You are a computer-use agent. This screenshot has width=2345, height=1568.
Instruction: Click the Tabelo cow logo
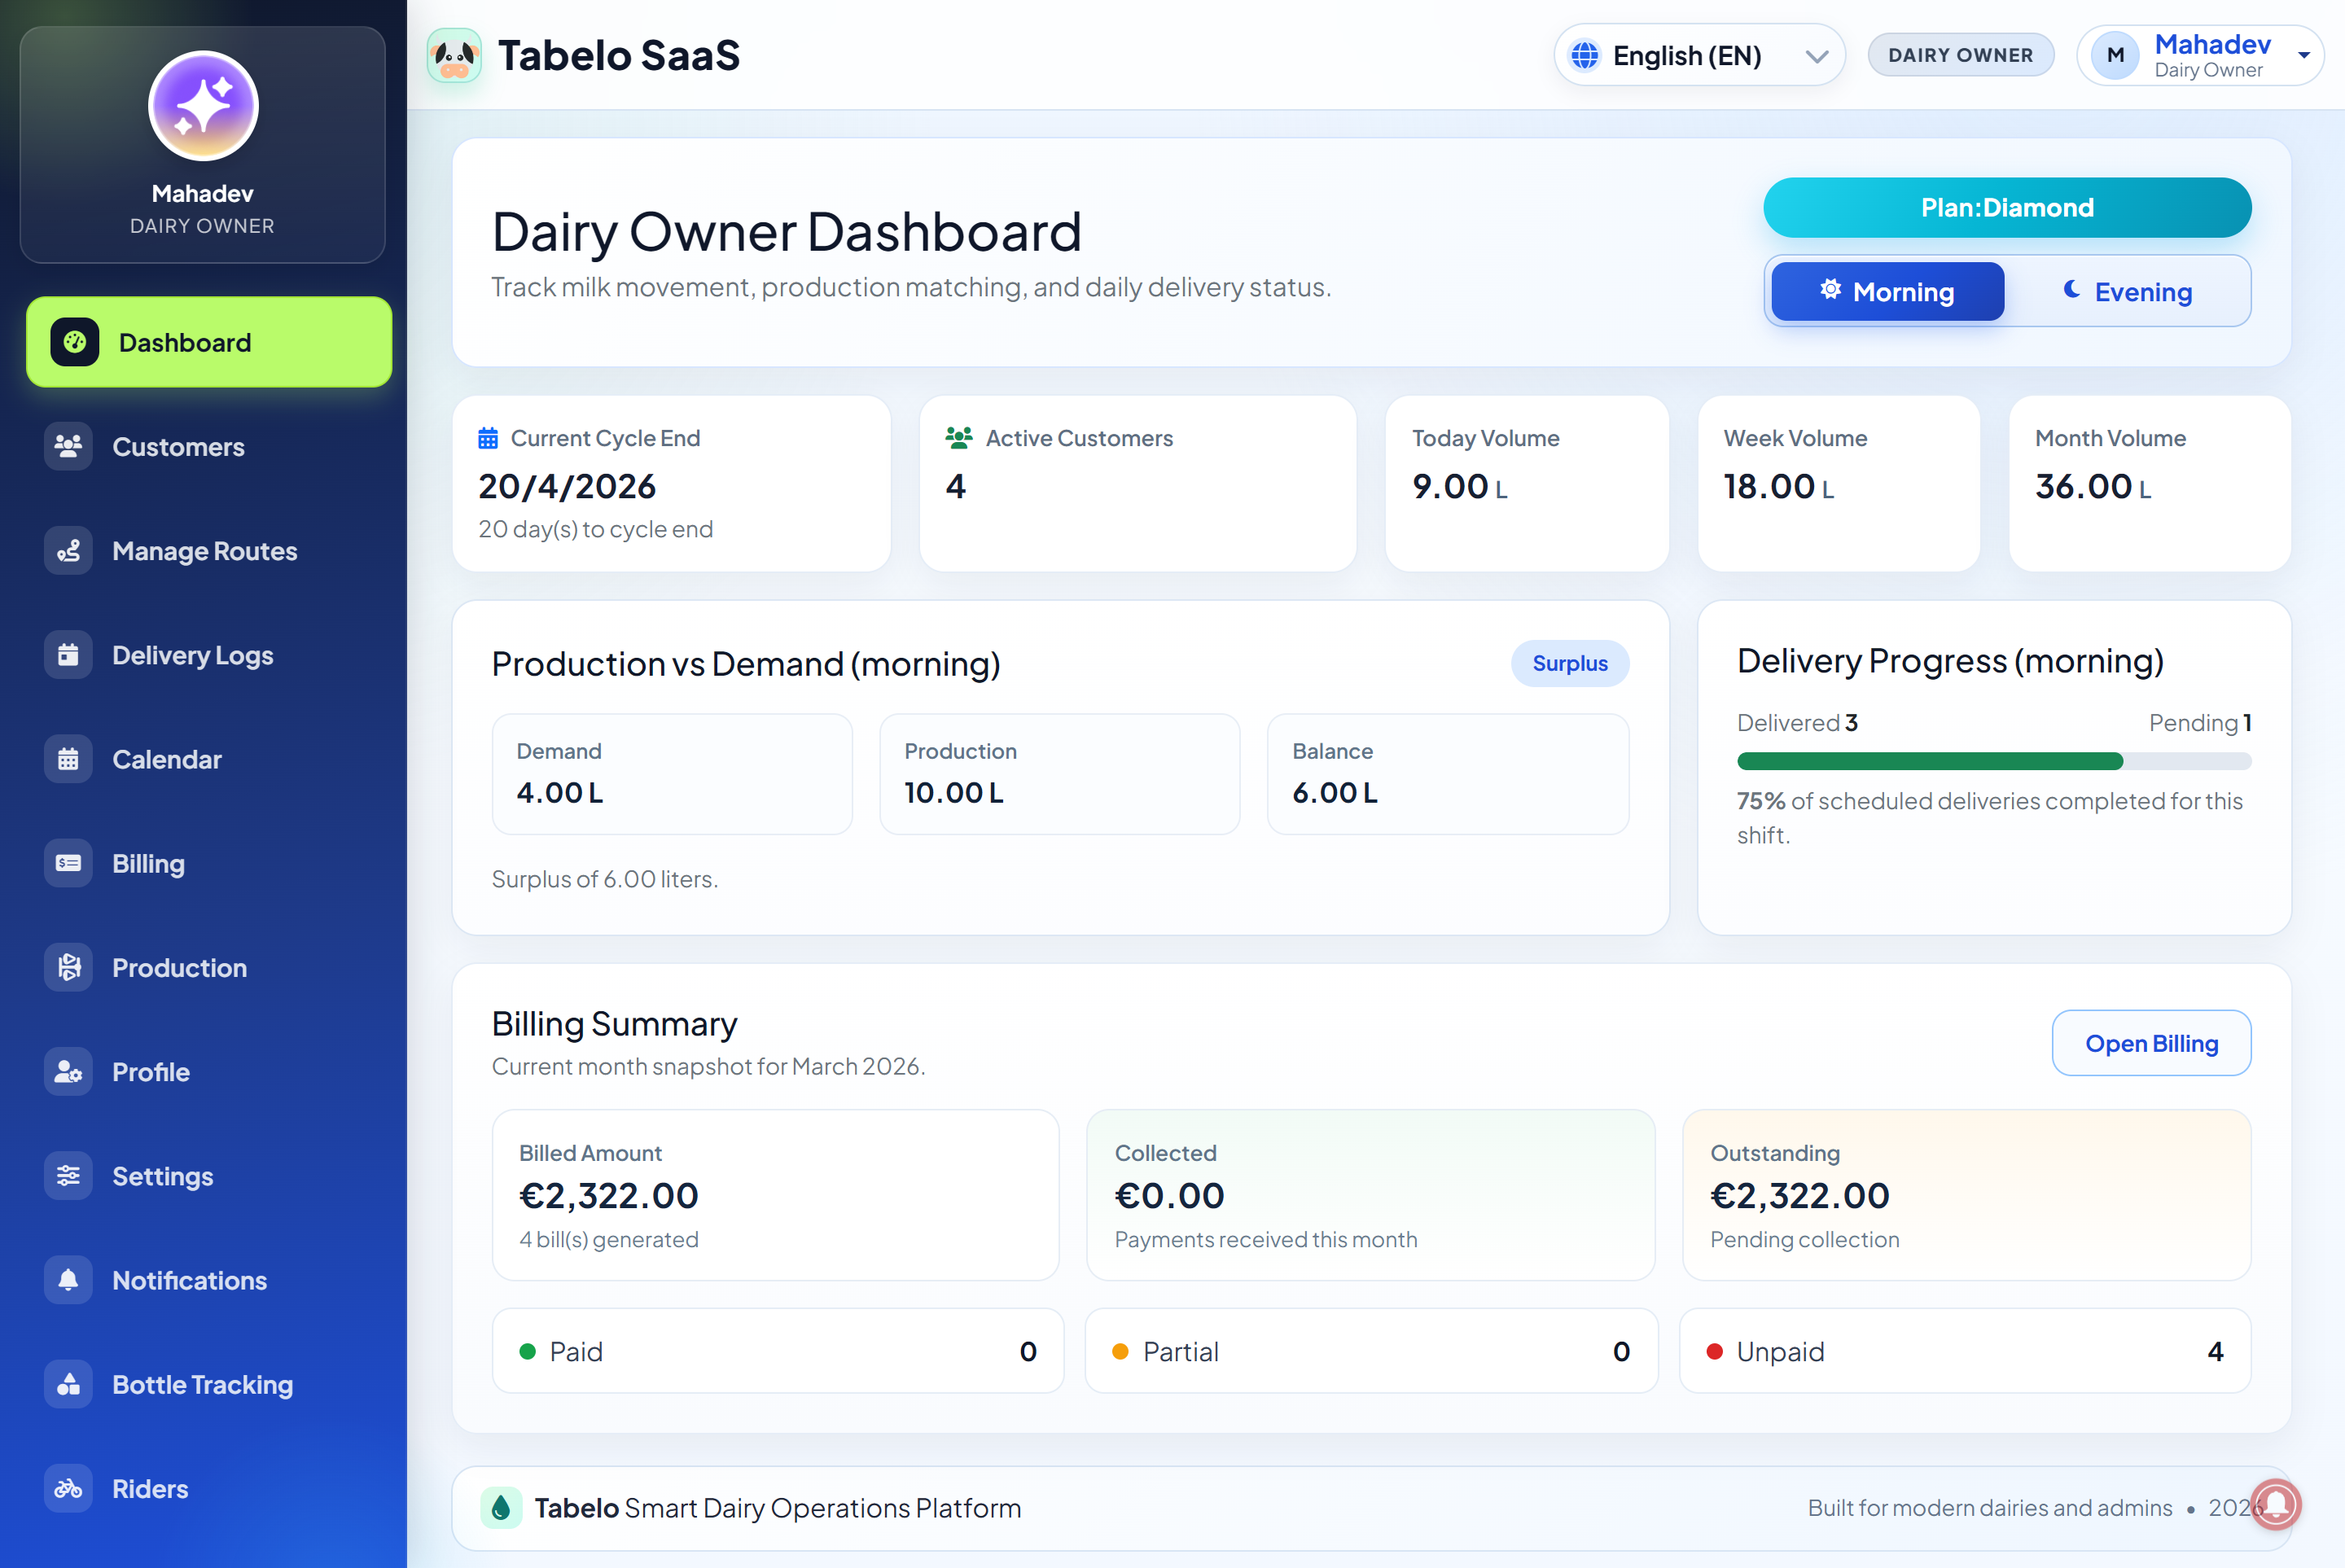pos(454,55)
